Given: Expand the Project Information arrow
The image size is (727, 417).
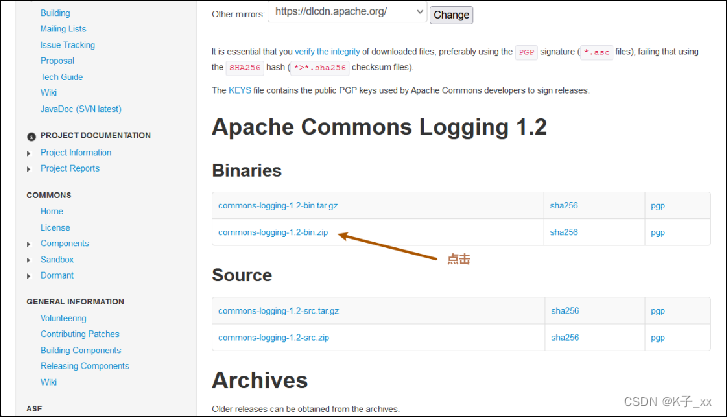Looking at the screenshot, I should (29, 153).
